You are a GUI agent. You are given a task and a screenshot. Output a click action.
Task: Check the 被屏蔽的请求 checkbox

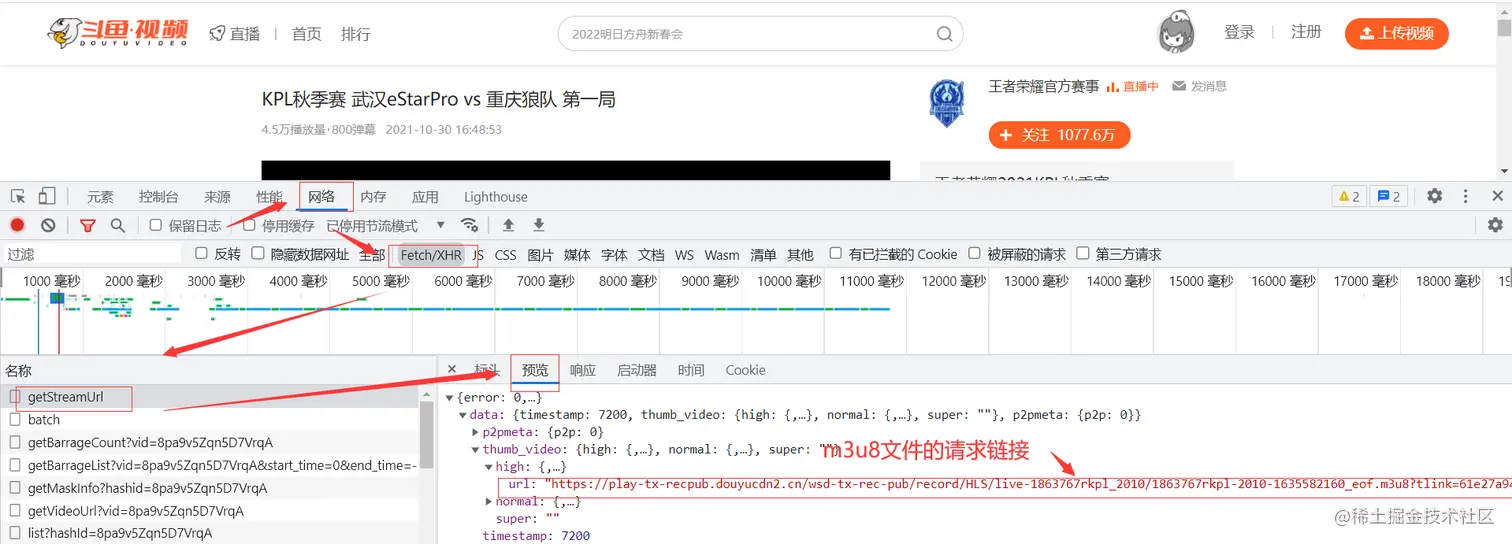coord(974,254)
